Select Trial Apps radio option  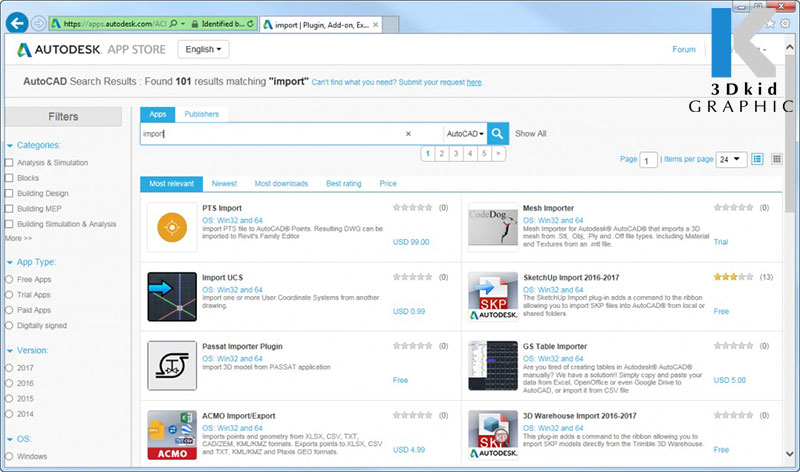tap(9, 295)
